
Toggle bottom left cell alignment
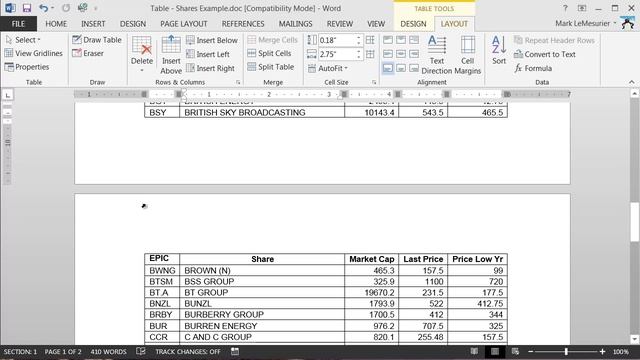coord(388,68)
